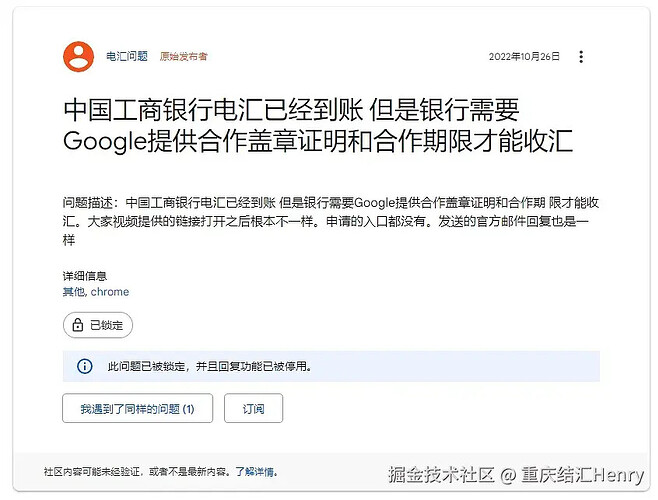Click the 详细信息 details heading
Screen dimensions: 658x500
85,276
